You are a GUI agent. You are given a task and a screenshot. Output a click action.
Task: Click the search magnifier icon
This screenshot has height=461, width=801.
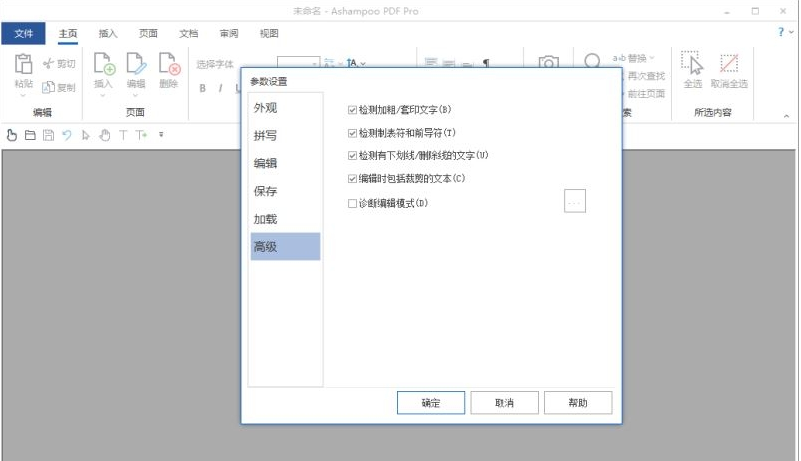pyautogui.click(x=592, y=61)
